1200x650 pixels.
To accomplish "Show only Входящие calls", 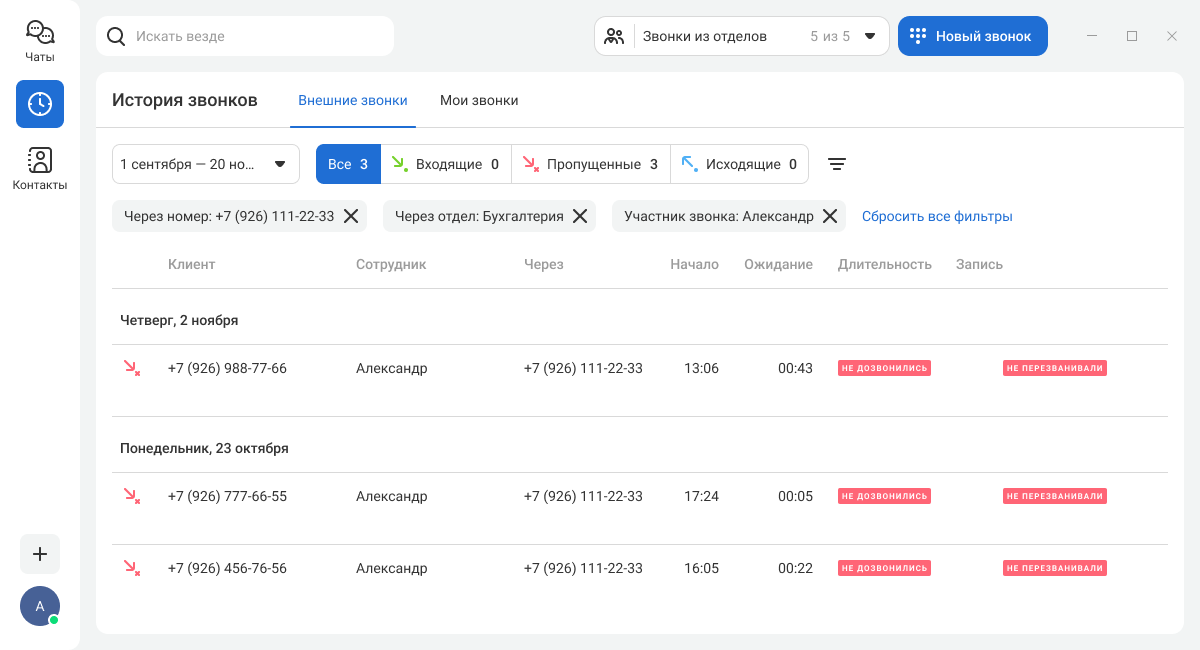I will pyautogui.click(x=445, y=164).
